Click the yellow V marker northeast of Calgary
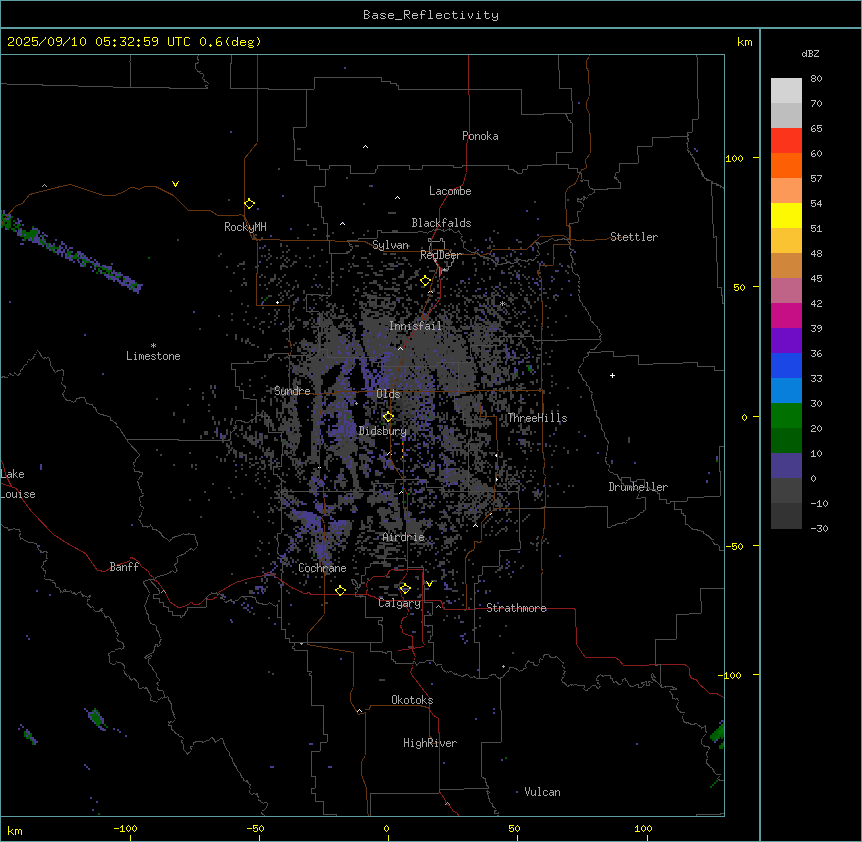This screenshot has width=862, height=842. coord(429,584)
